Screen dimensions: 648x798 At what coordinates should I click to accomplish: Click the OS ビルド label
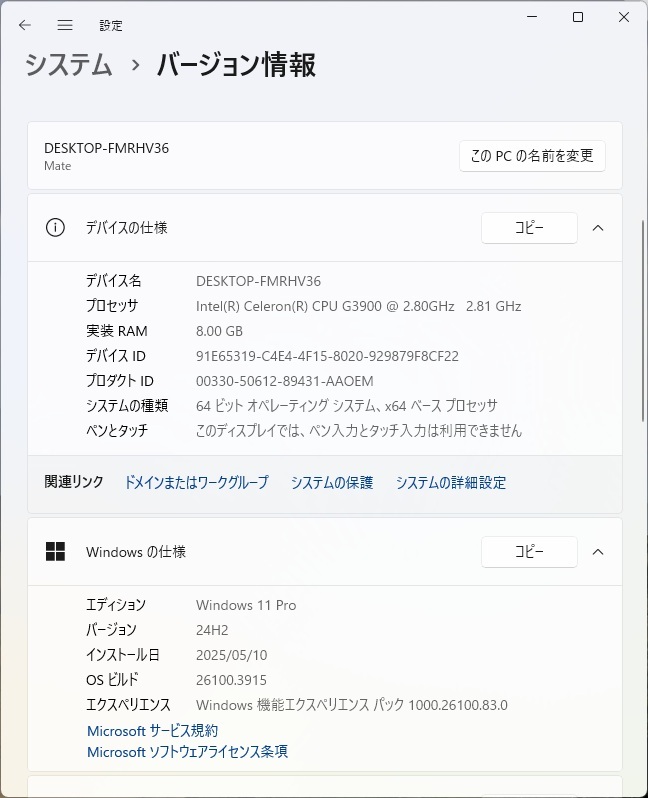tap(112, 679)
